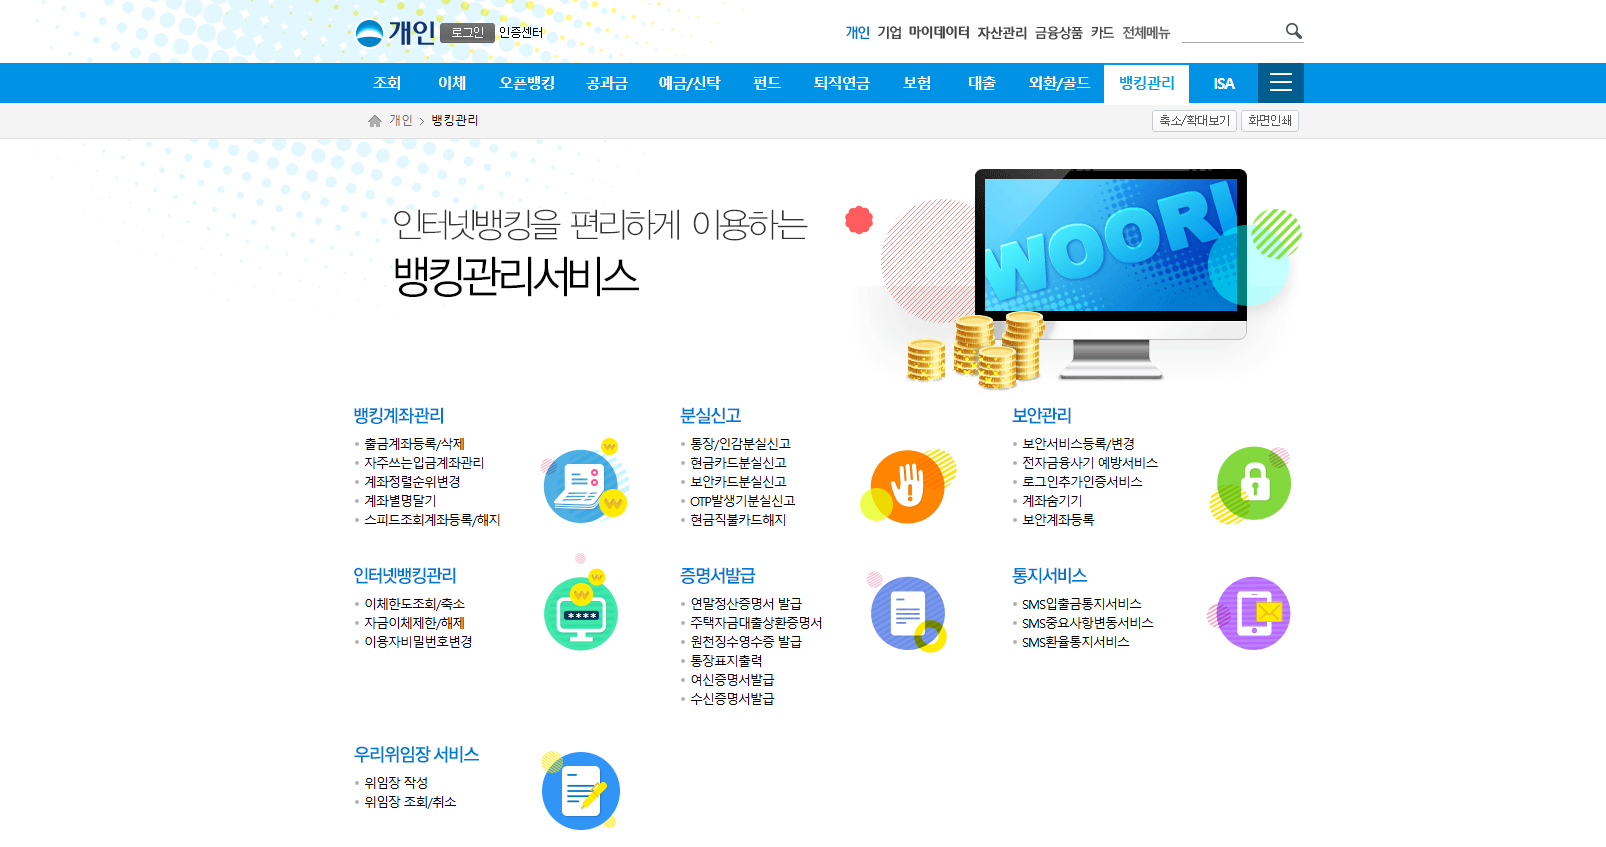Click the 개인 breadcrumb link
This screenshot has height=847, width=1606.
(401, 121)
